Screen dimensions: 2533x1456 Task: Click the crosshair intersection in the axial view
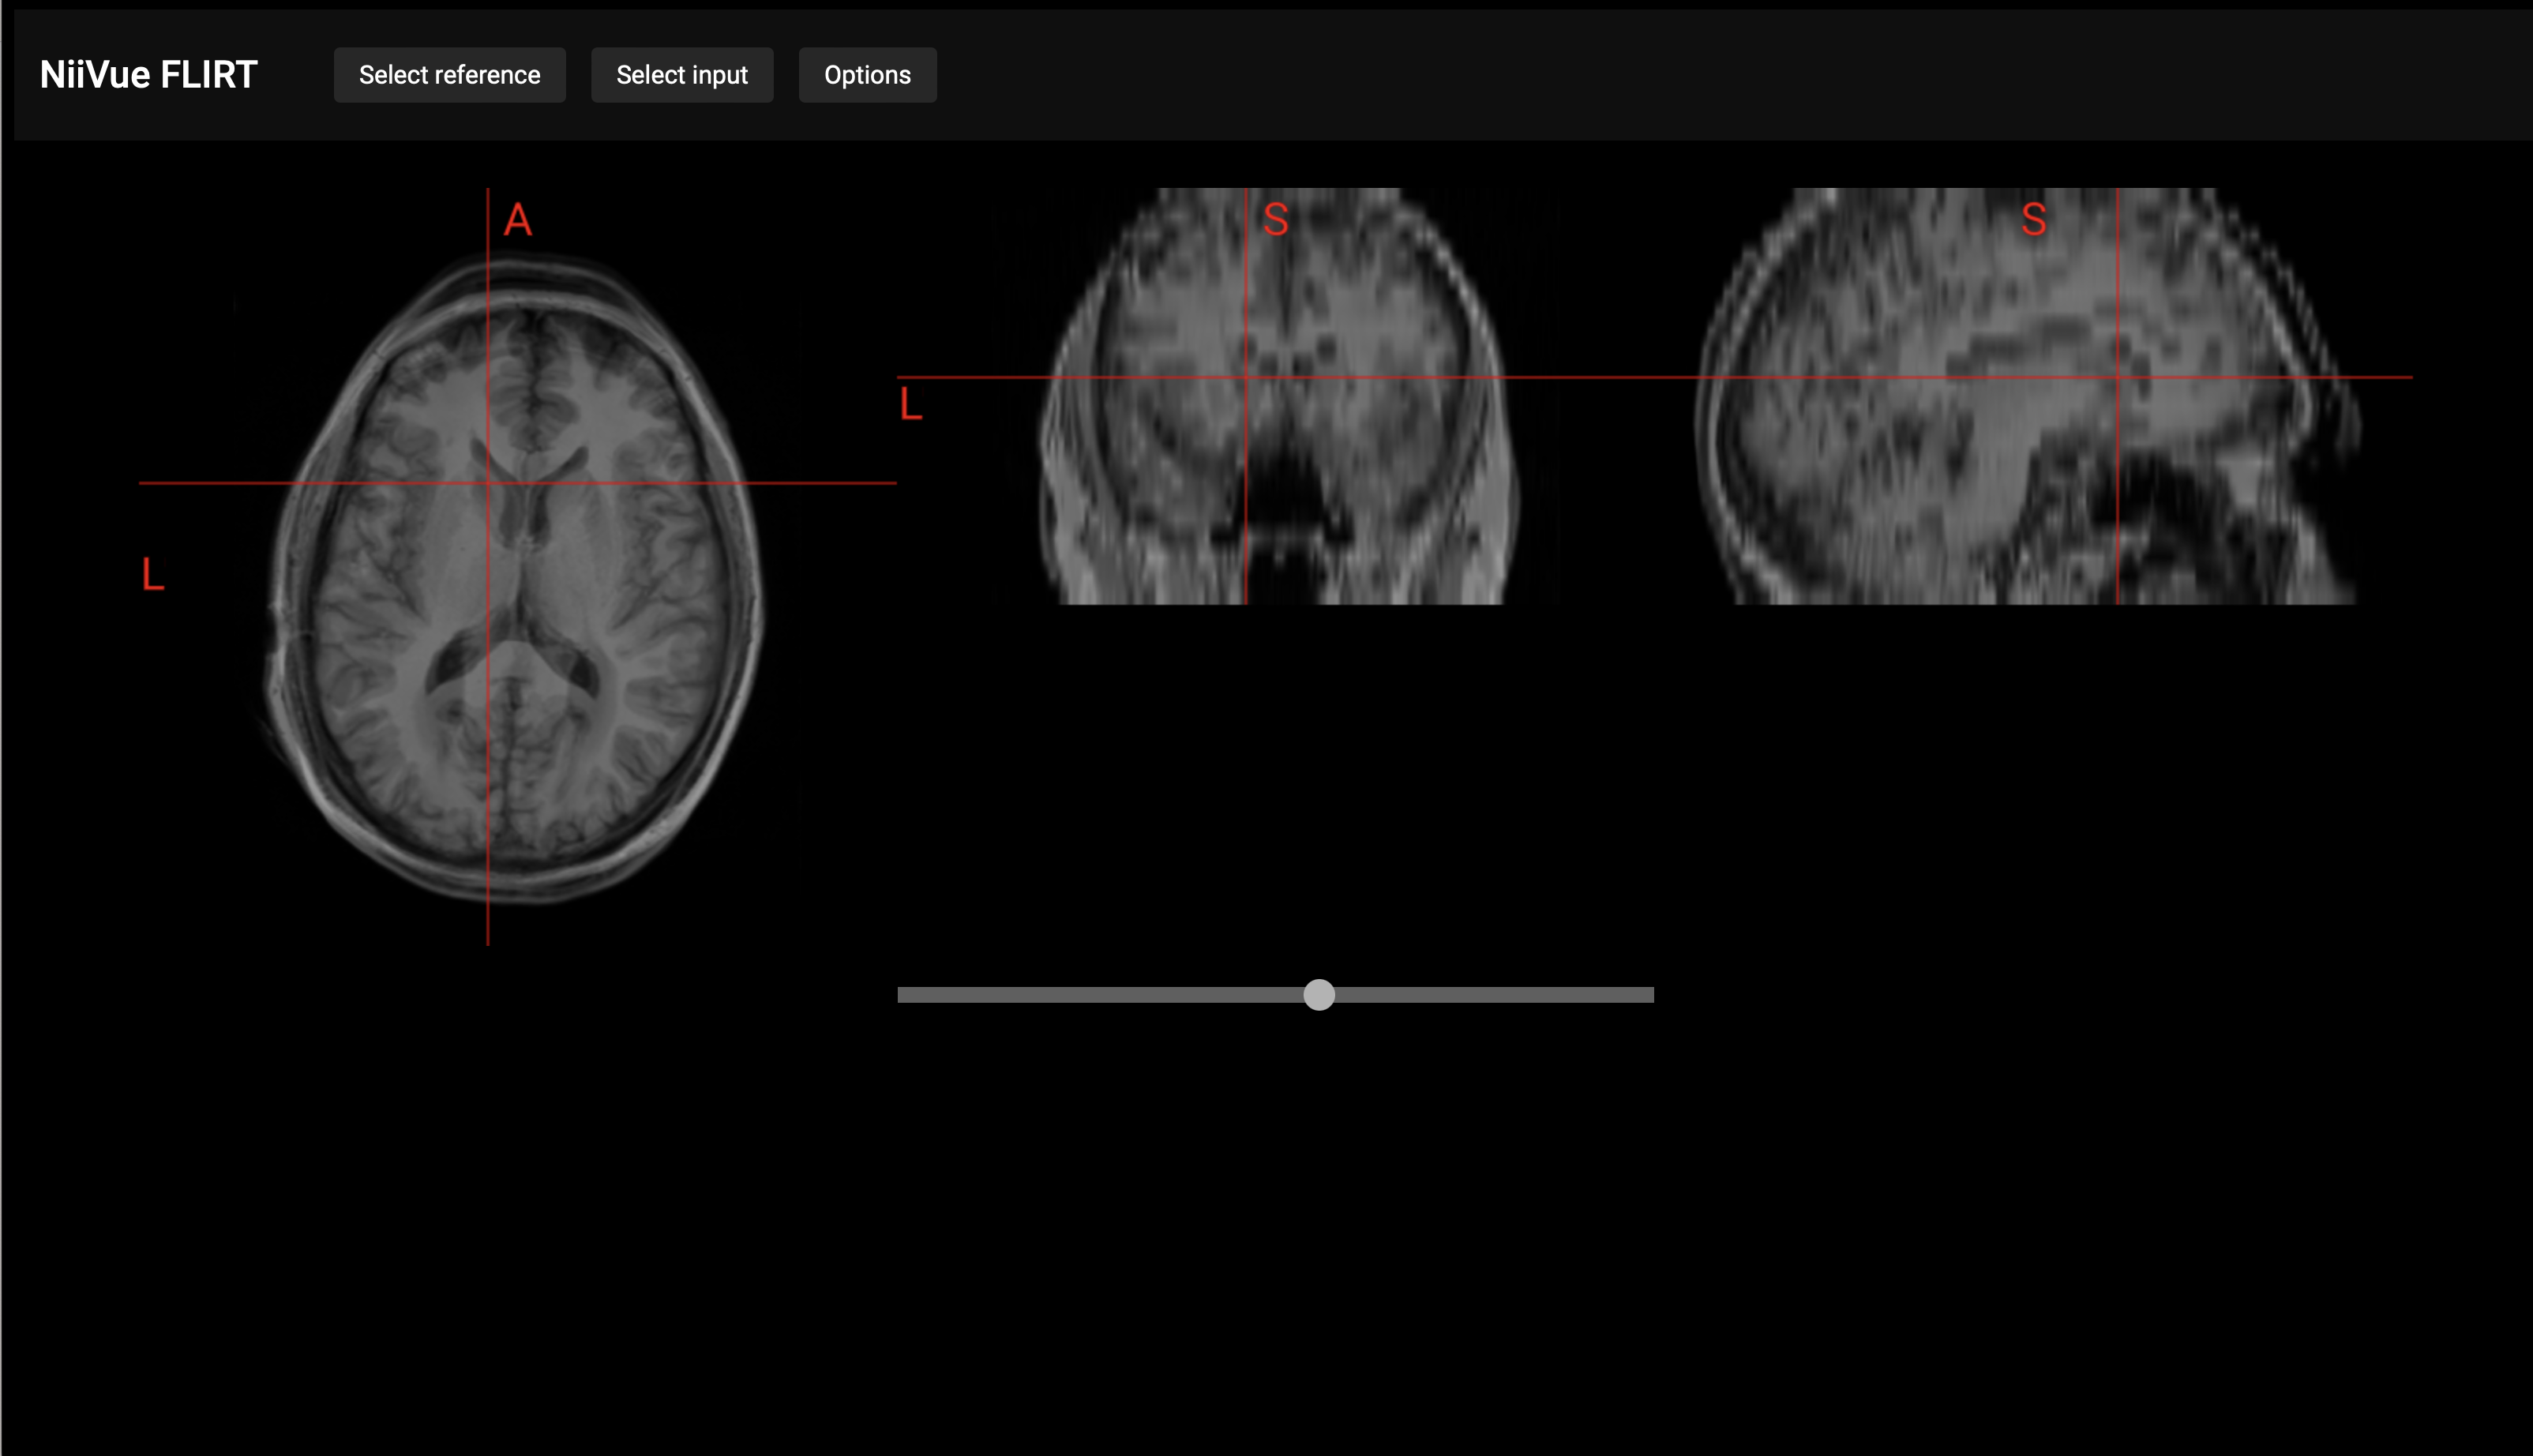(x=488, y=483)
